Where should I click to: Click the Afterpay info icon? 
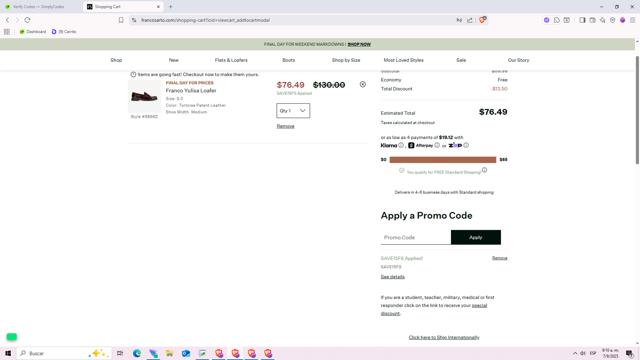437,145
